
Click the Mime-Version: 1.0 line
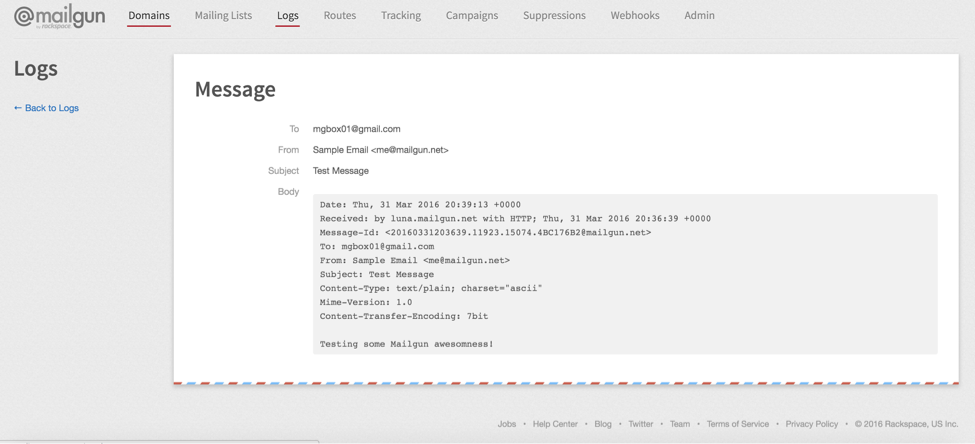point(366,302)
